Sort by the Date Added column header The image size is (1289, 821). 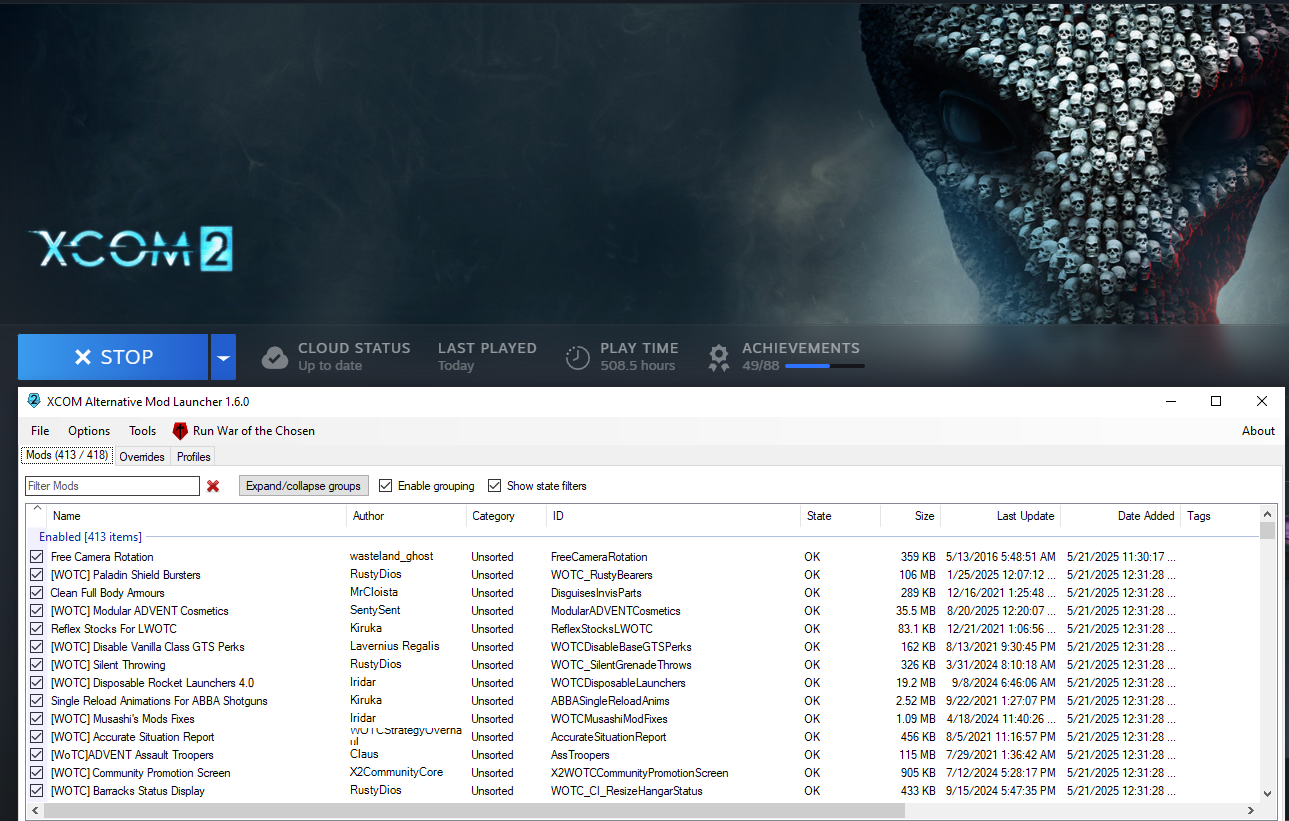pos(1120,516)
